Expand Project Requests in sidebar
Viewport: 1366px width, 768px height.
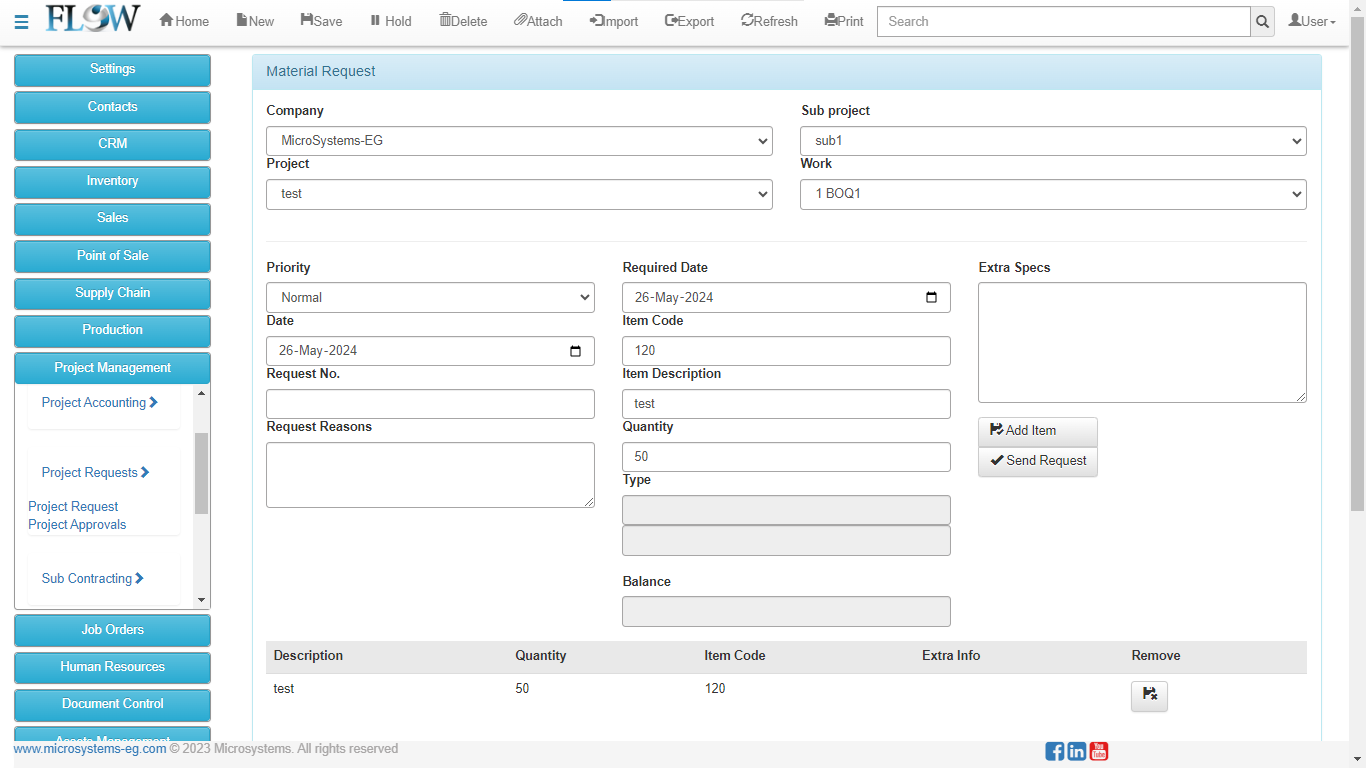(95, 473)
